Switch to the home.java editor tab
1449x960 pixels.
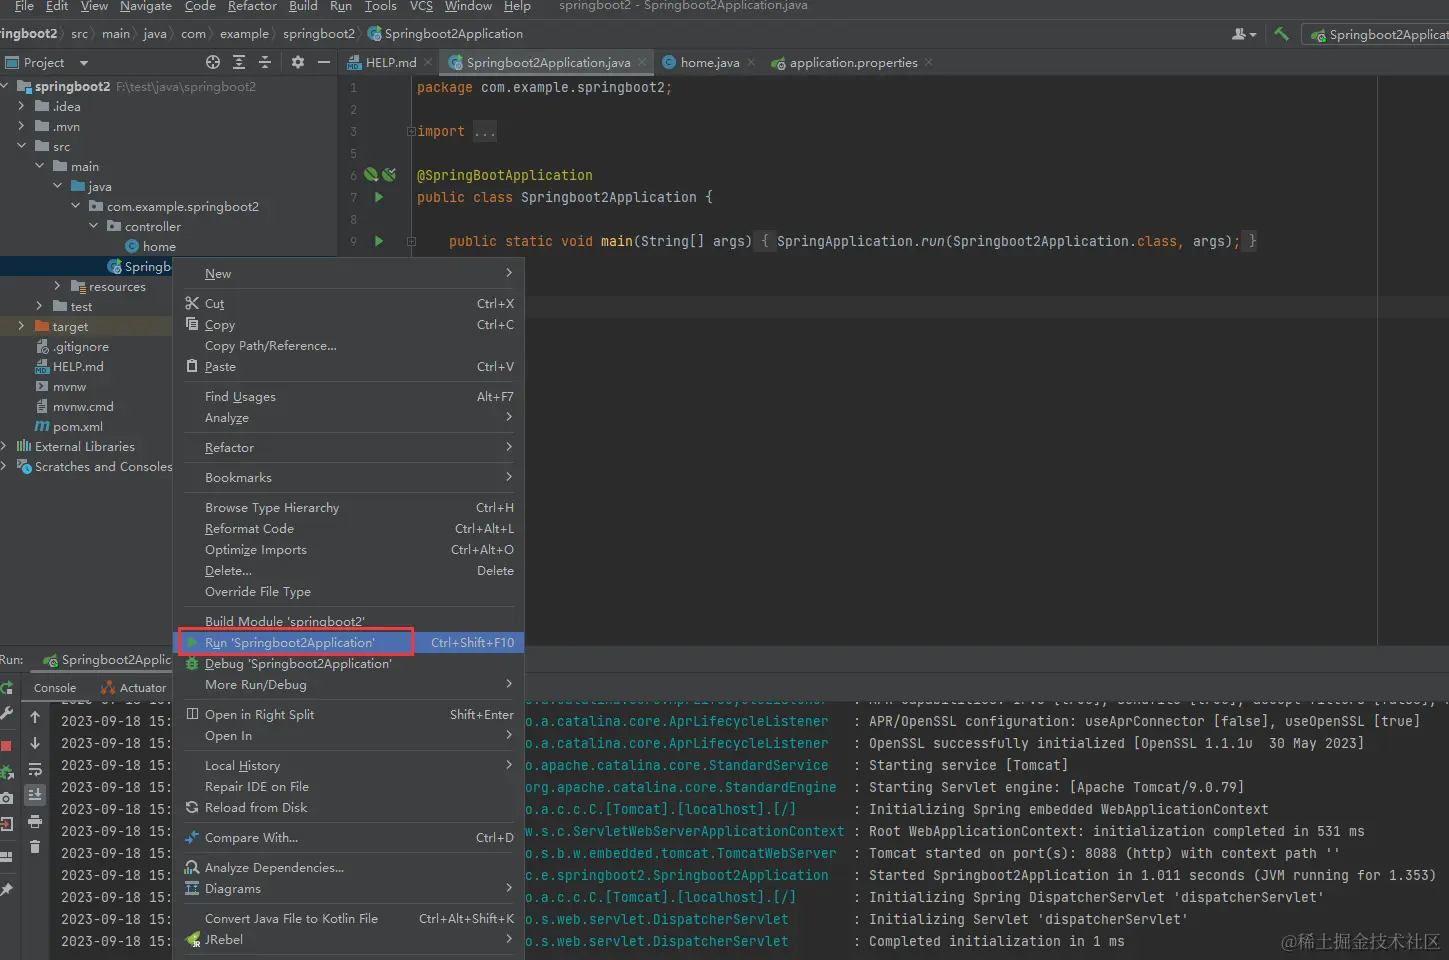click(709, 62)
